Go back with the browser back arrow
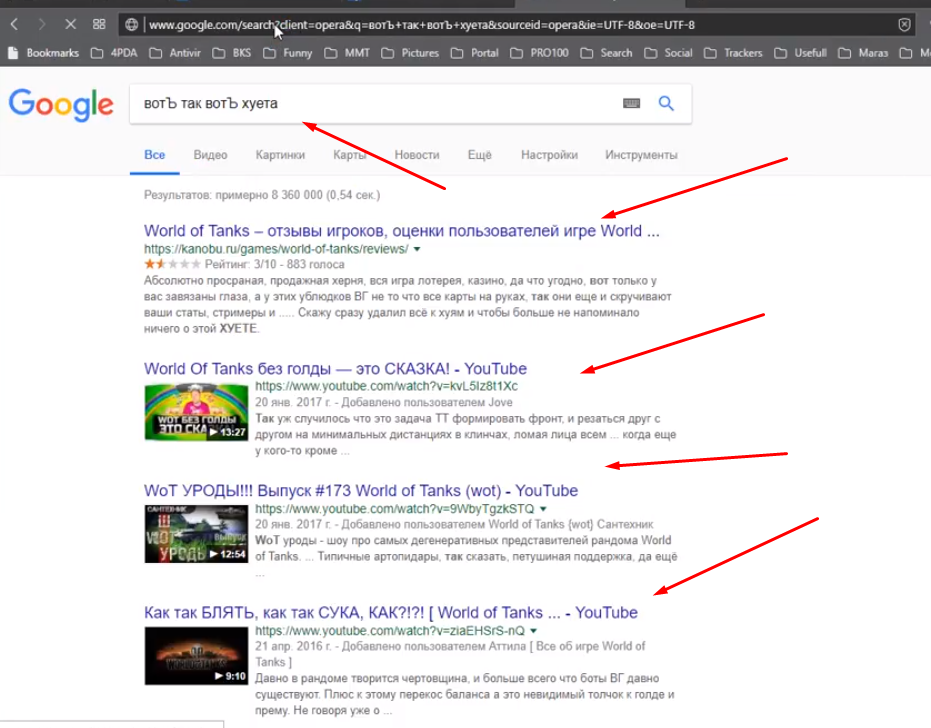The width and height of the screenshot is (931, 728). coord(14,24)
